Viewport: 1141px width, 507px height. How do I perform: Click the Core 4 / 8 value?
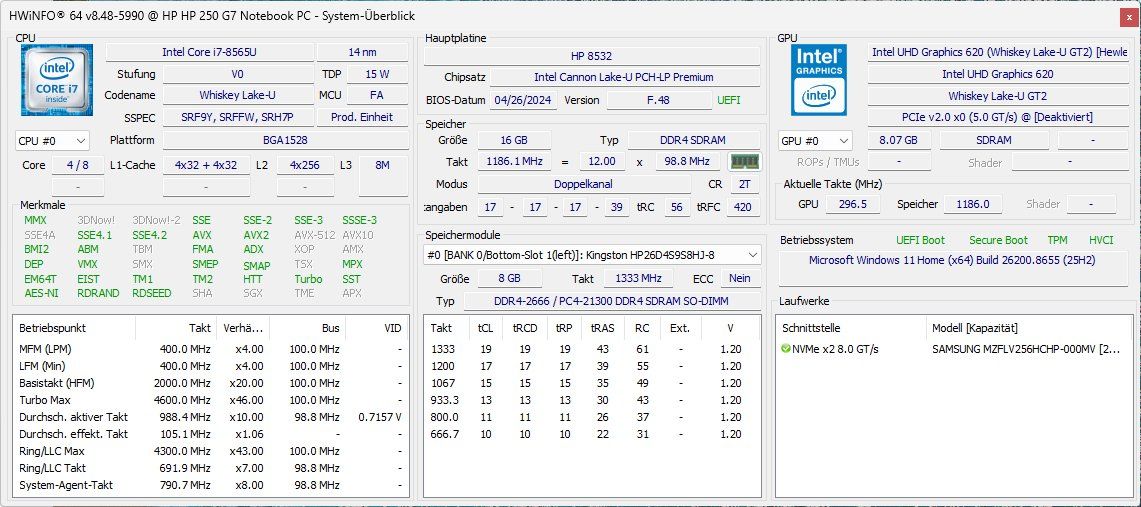tap(77, 165)
